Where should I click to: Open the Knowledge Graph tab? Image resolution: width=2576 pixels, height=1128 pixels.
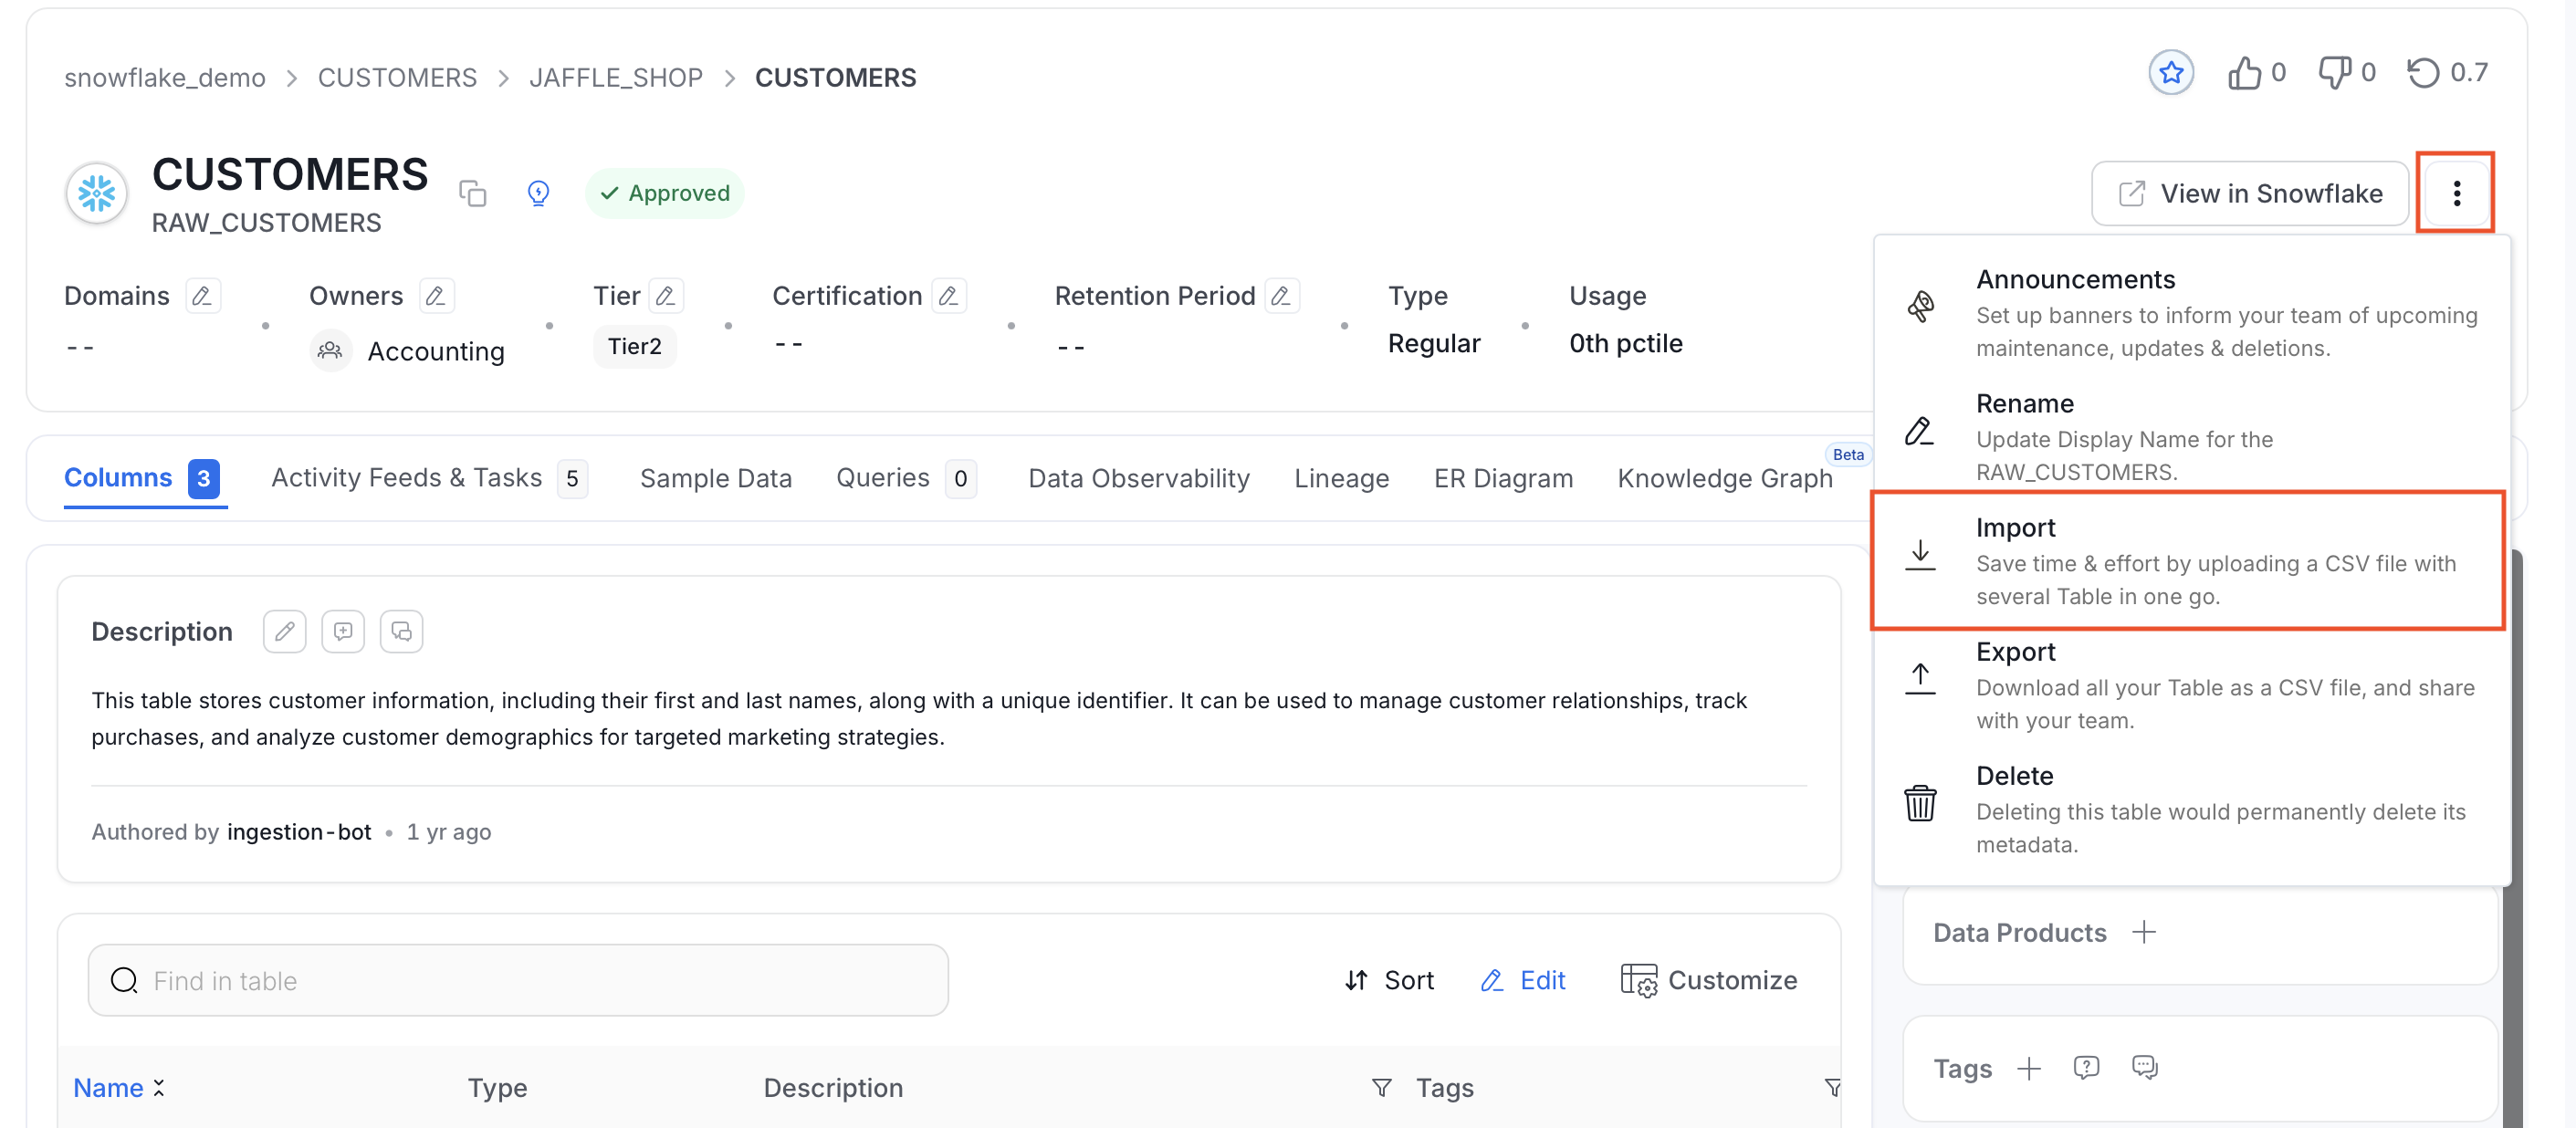click(x=1725, y=478)
